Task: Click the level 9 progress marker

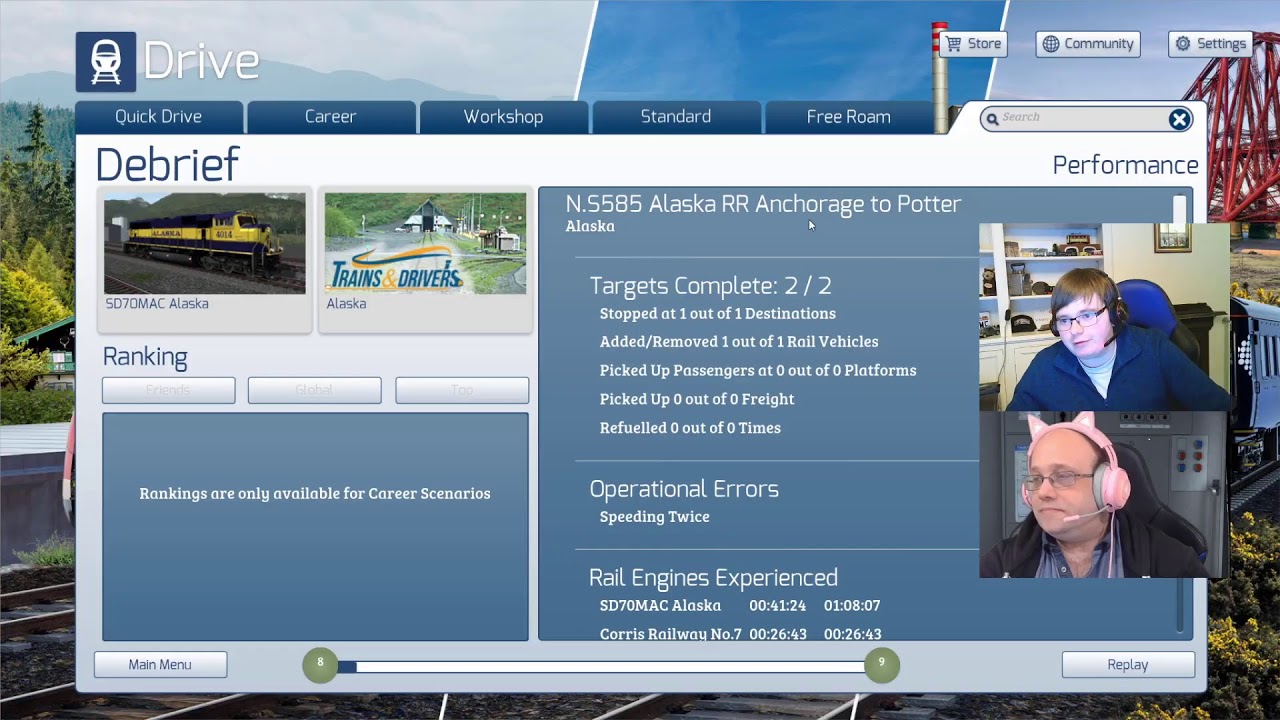Action: click(881, 665)
